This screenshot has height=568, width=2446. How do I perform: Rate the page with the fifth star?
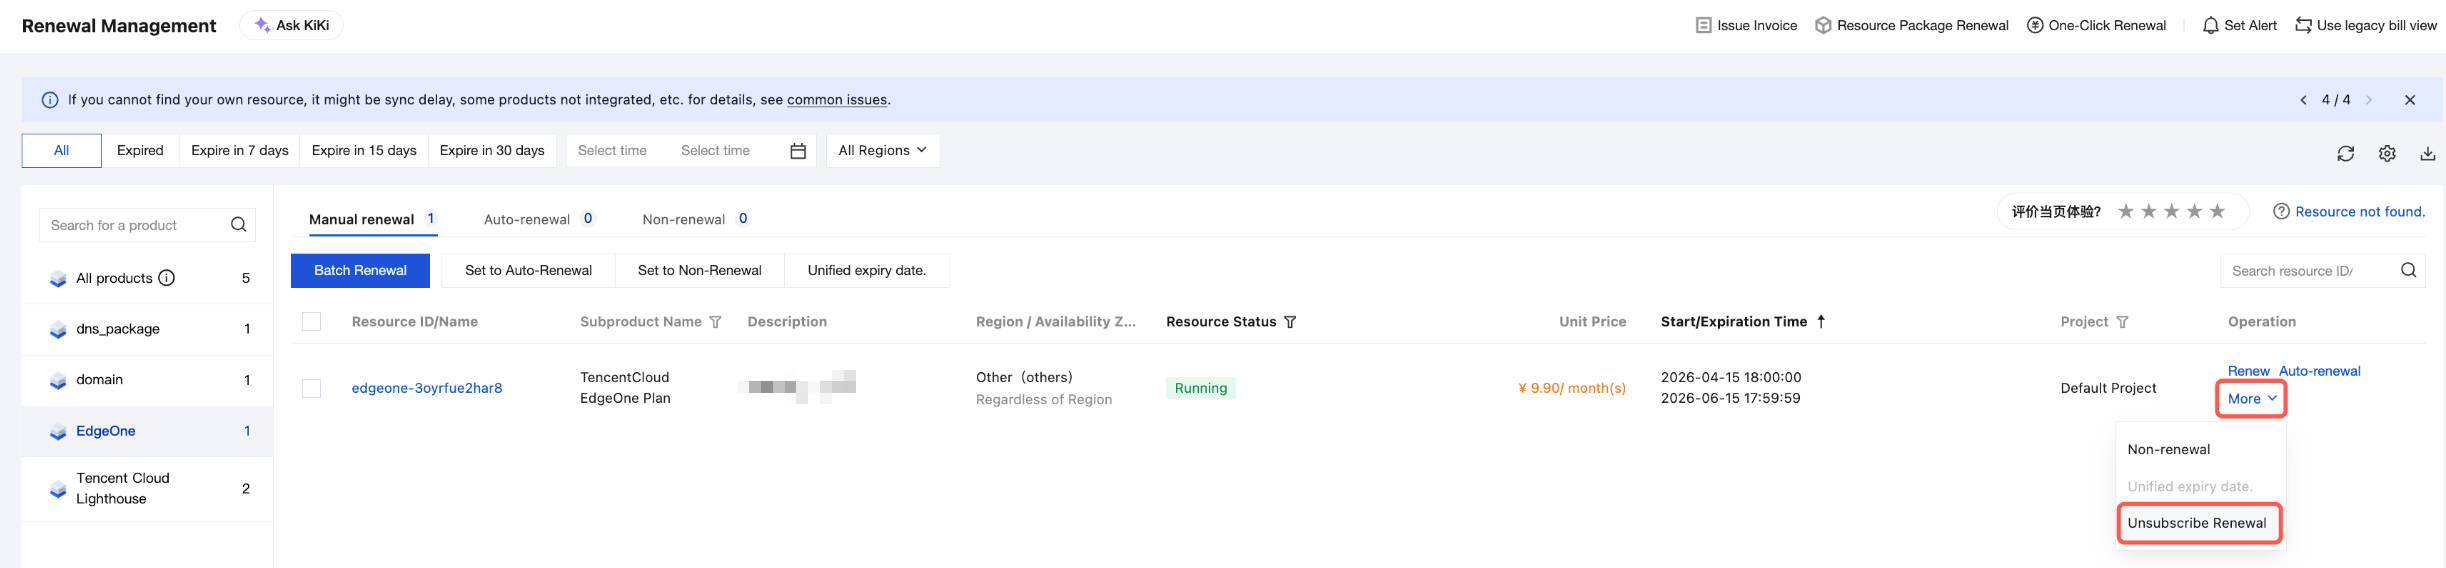point(2217,211)
